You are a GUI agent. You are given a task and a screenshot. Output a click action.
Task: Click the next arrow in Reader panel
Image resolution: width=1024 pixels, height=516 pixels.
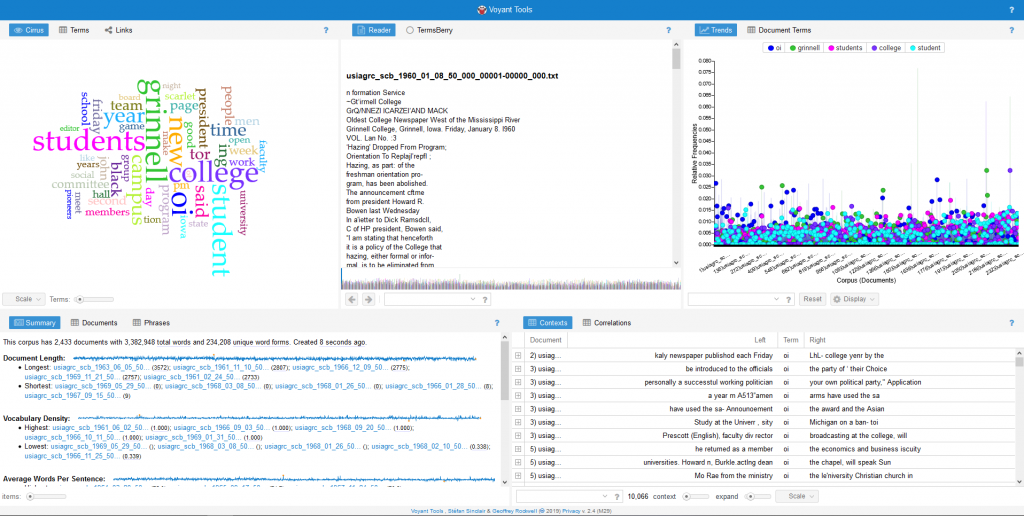tap(368, 299)
